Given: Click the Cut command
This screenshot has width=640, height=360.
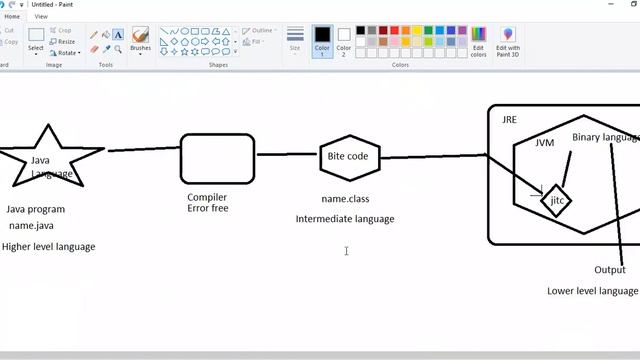Looking at the screenshot, I should click(7, 31).
